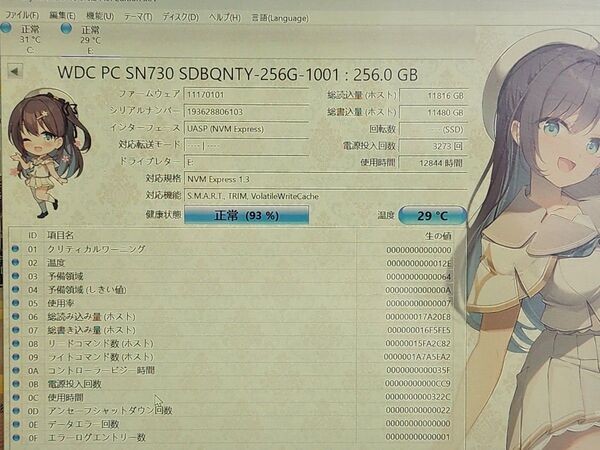Click the status icon for row 03 予備領域
Screen dimensions: 600x450
(15, 276)
